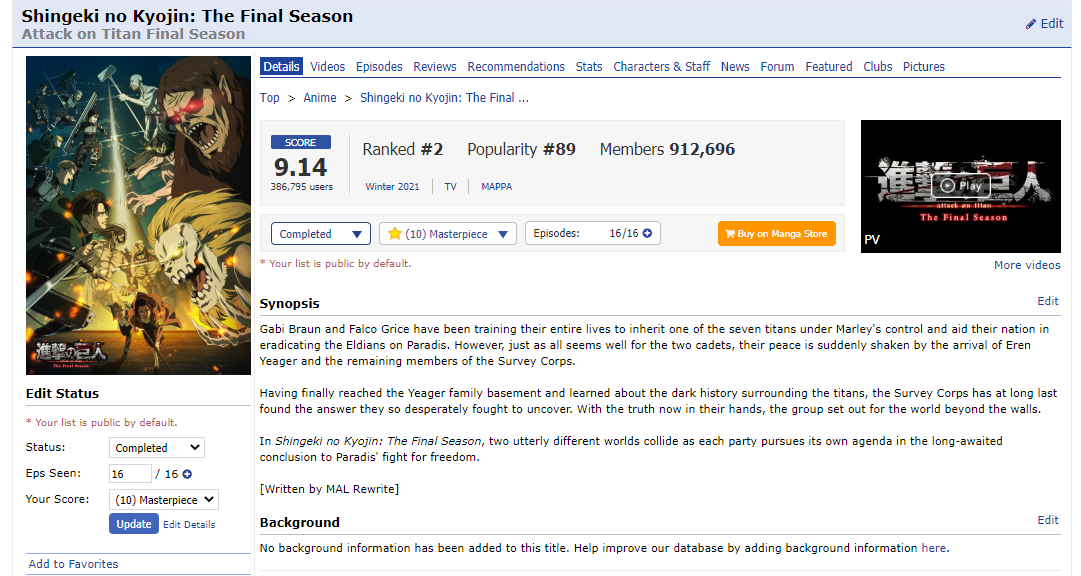Click the 386,795 users text
1081x576 pixels.
[301, 187]
